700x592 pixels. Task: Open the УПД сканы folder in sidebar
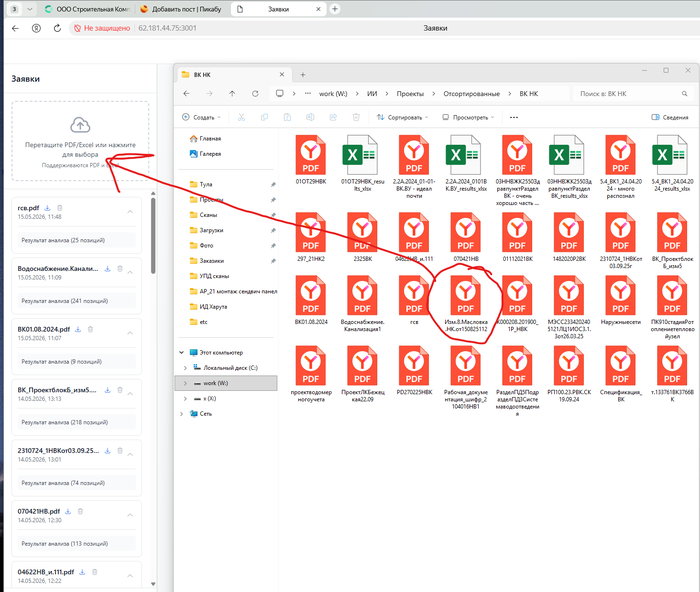click(209, 276)
